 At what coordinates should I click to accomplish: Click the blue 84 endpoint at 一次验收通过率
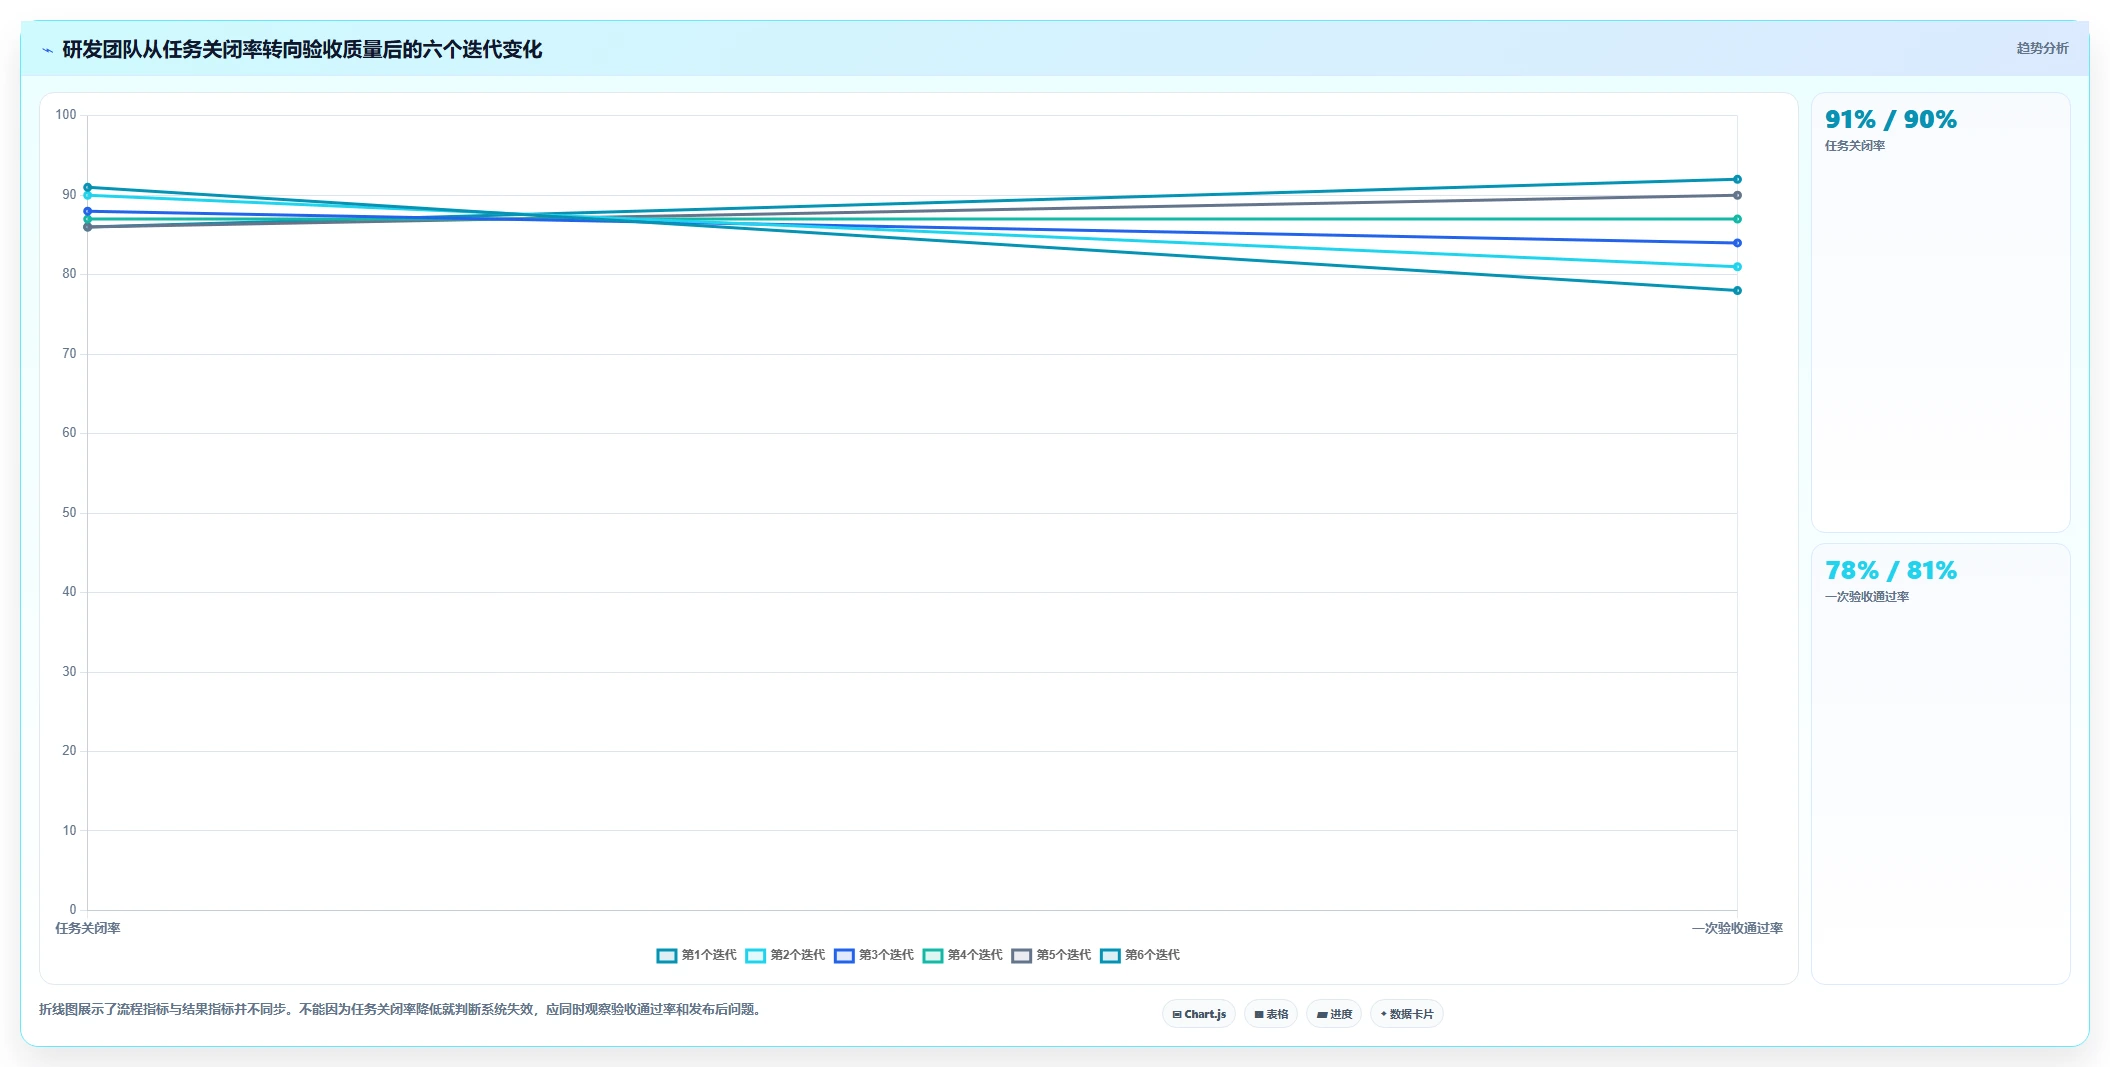click(1737, 243)
